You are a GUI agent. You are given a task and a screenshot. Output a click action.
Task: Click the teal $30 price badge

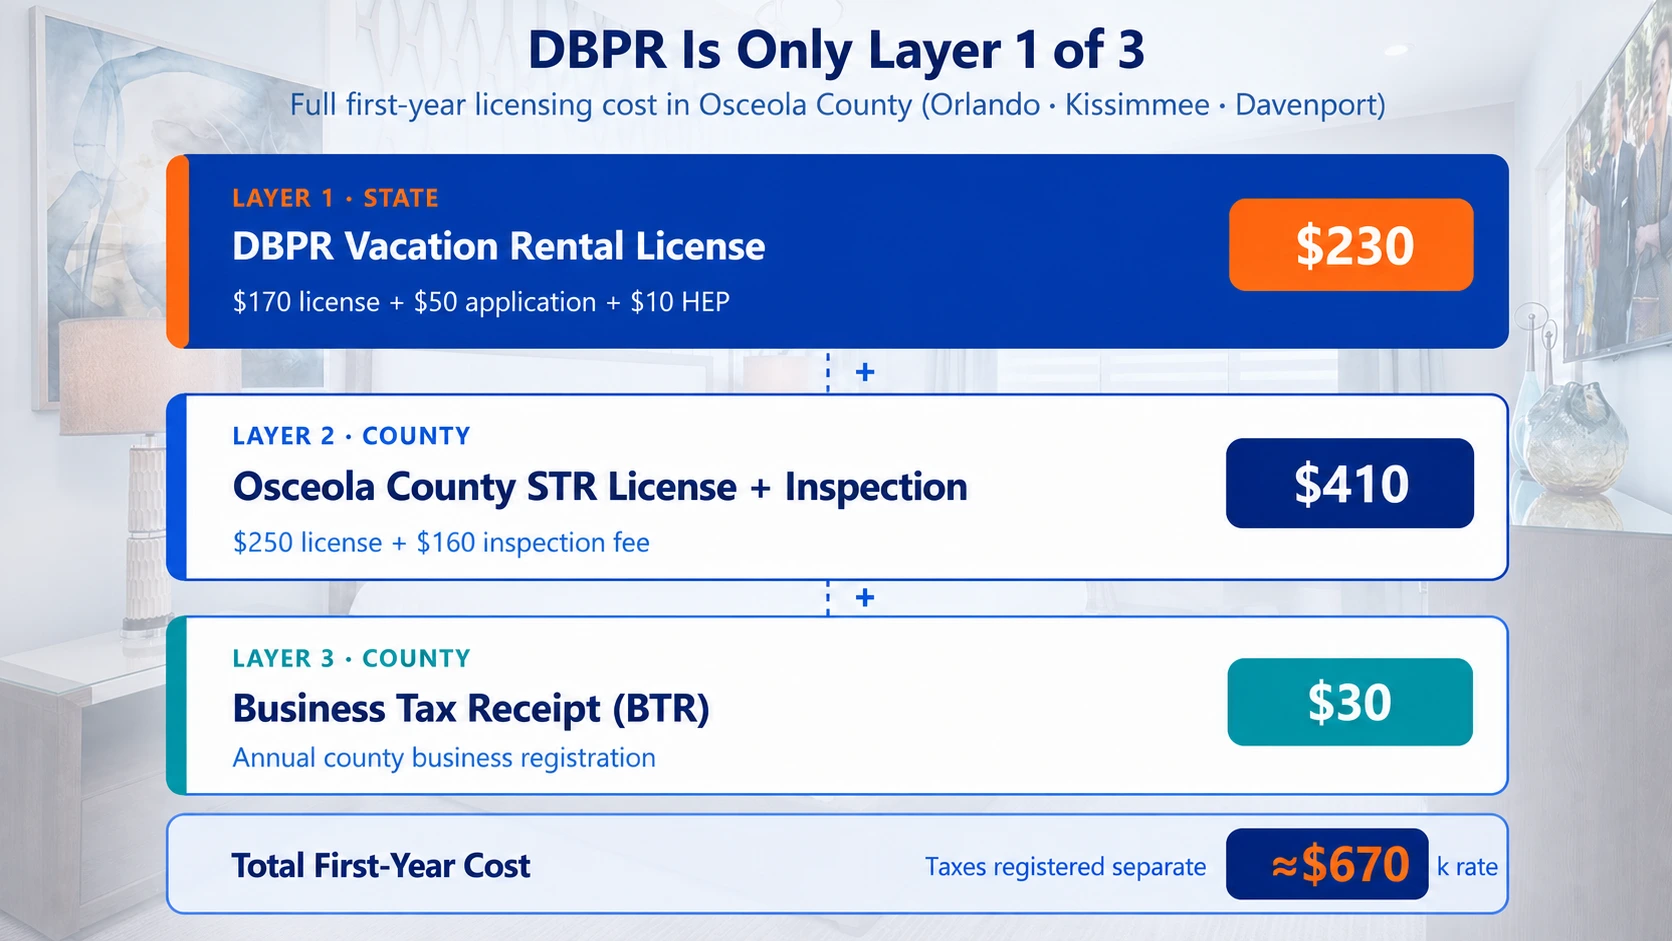click(x=1350, y=702)
